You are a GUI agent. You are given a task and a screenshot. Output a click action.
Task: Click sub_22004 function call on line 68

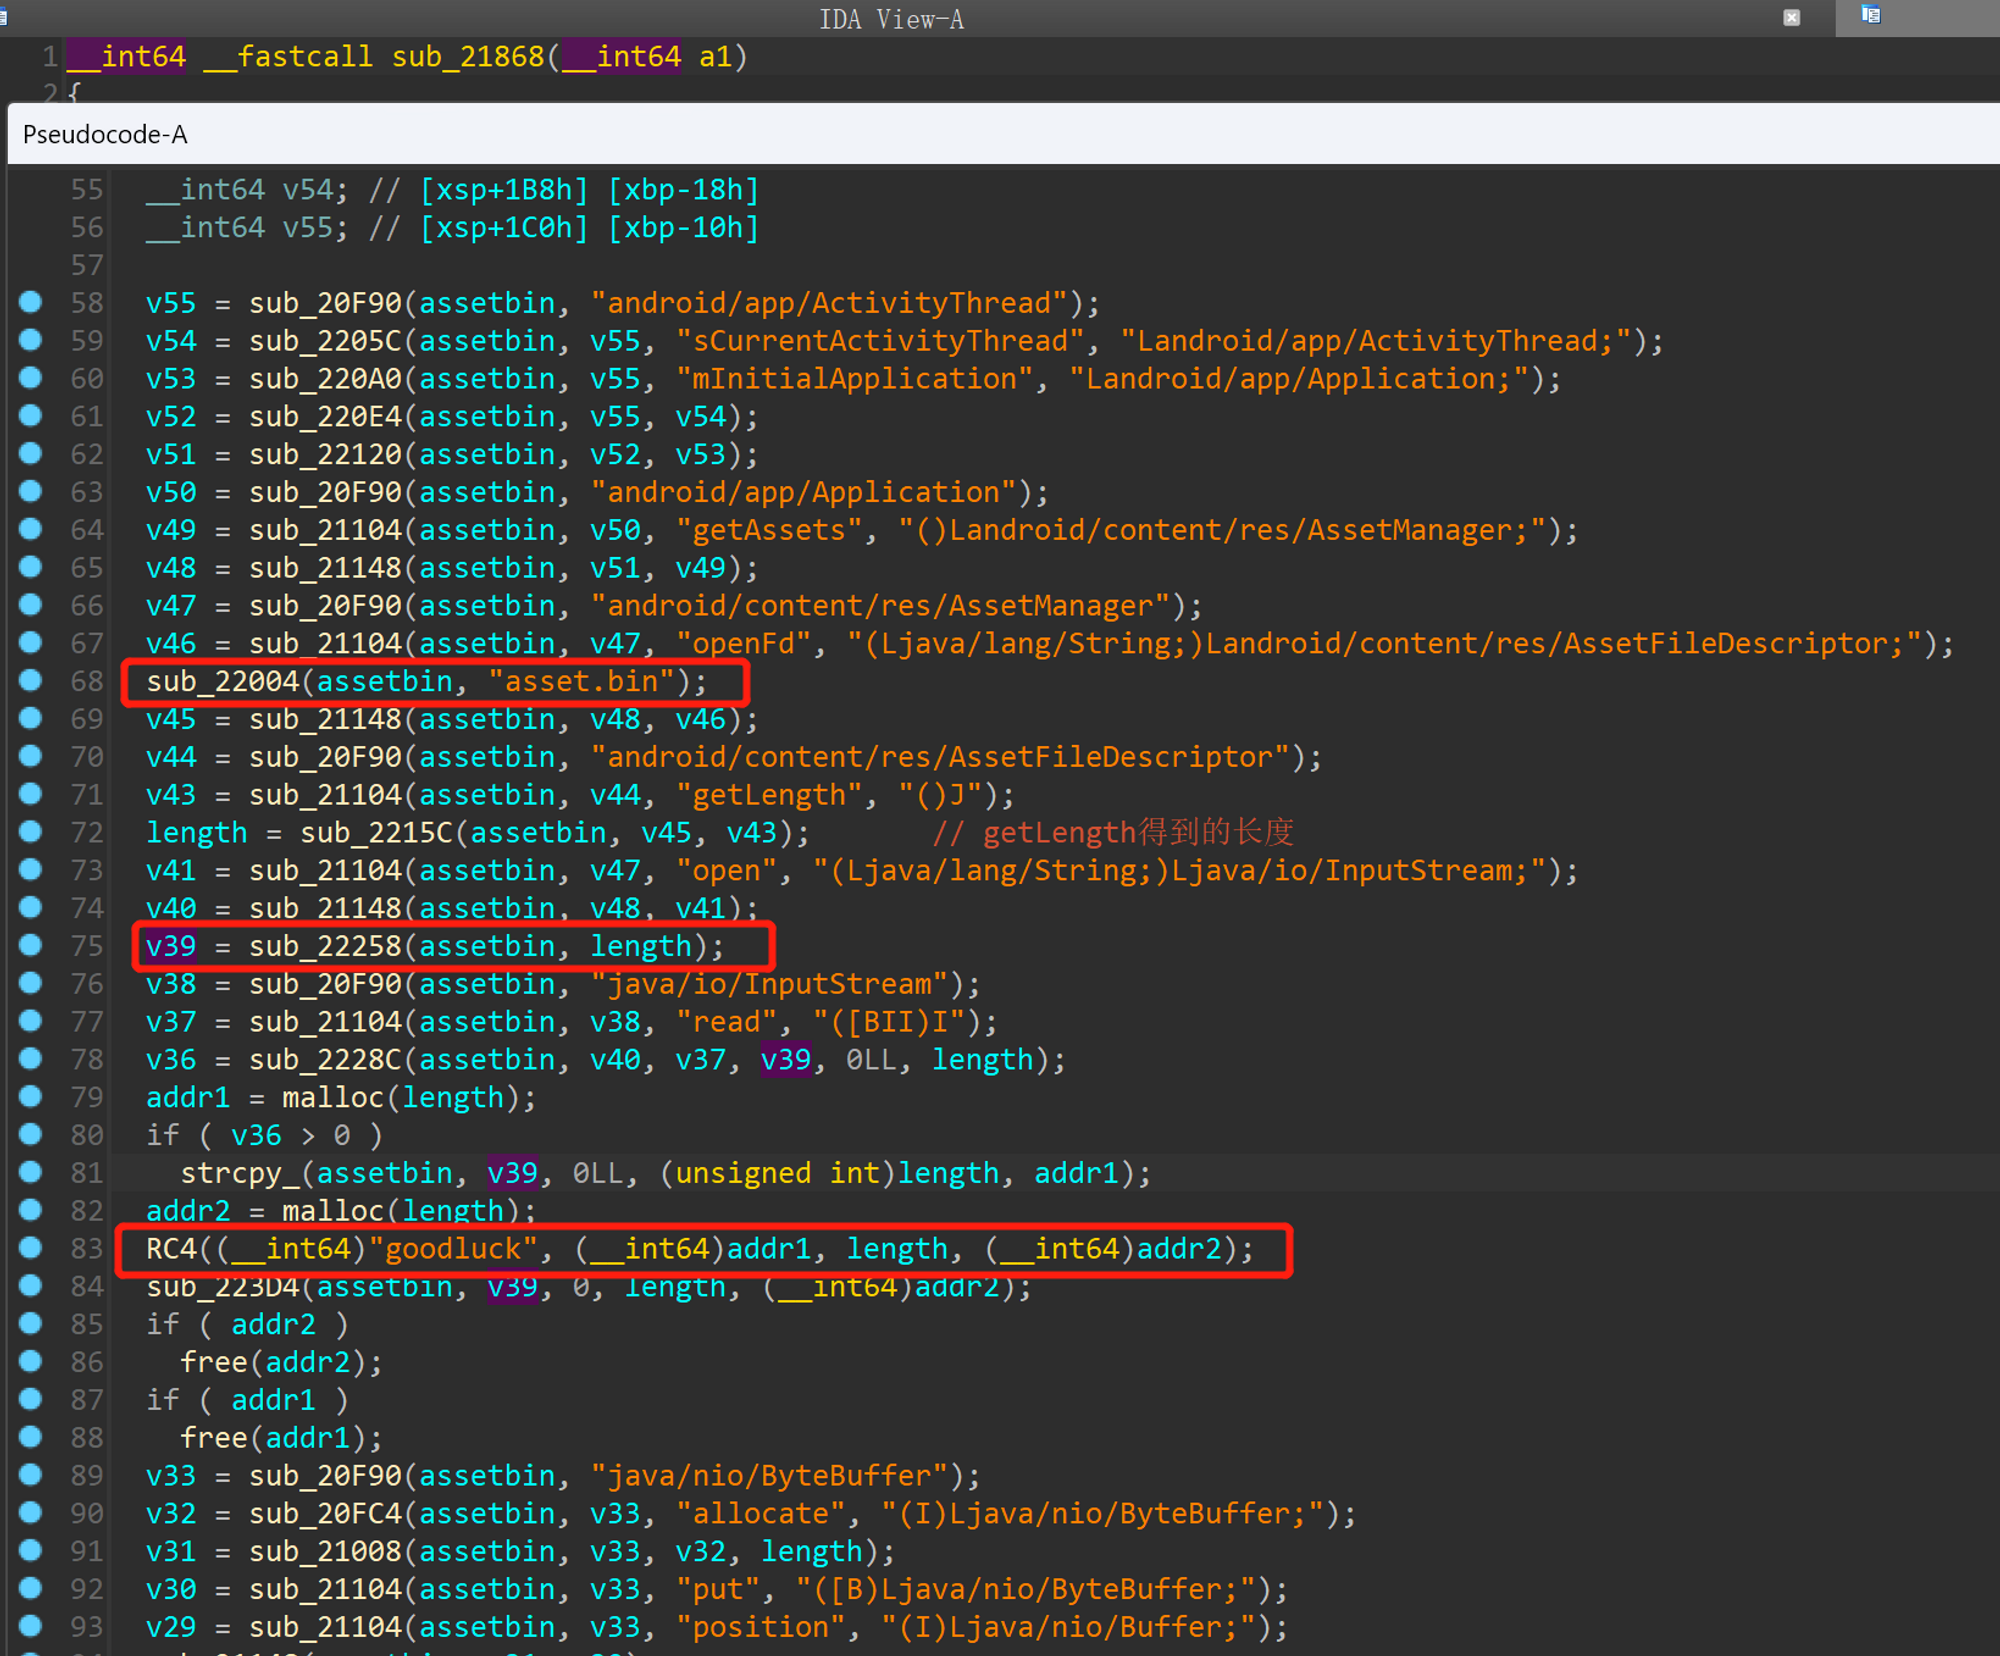222,681
